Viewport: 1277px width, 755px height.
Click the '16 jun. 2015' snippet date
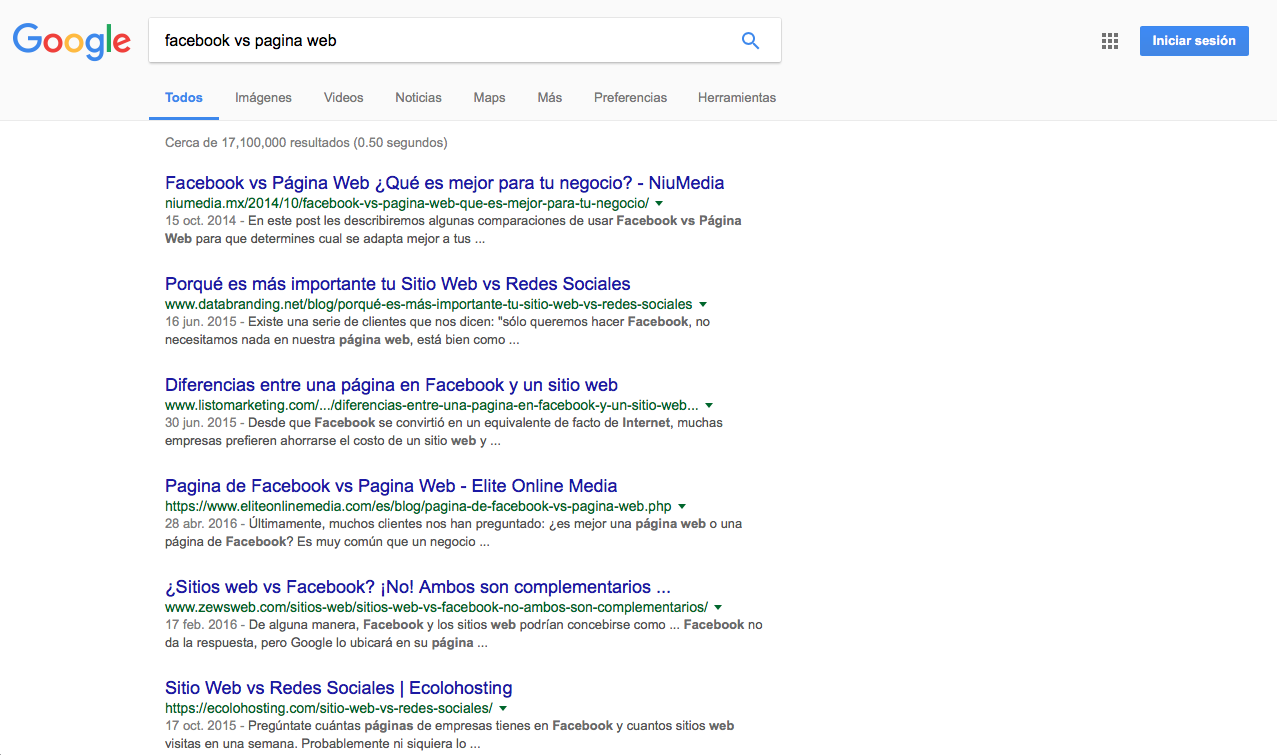click(201, 321)
